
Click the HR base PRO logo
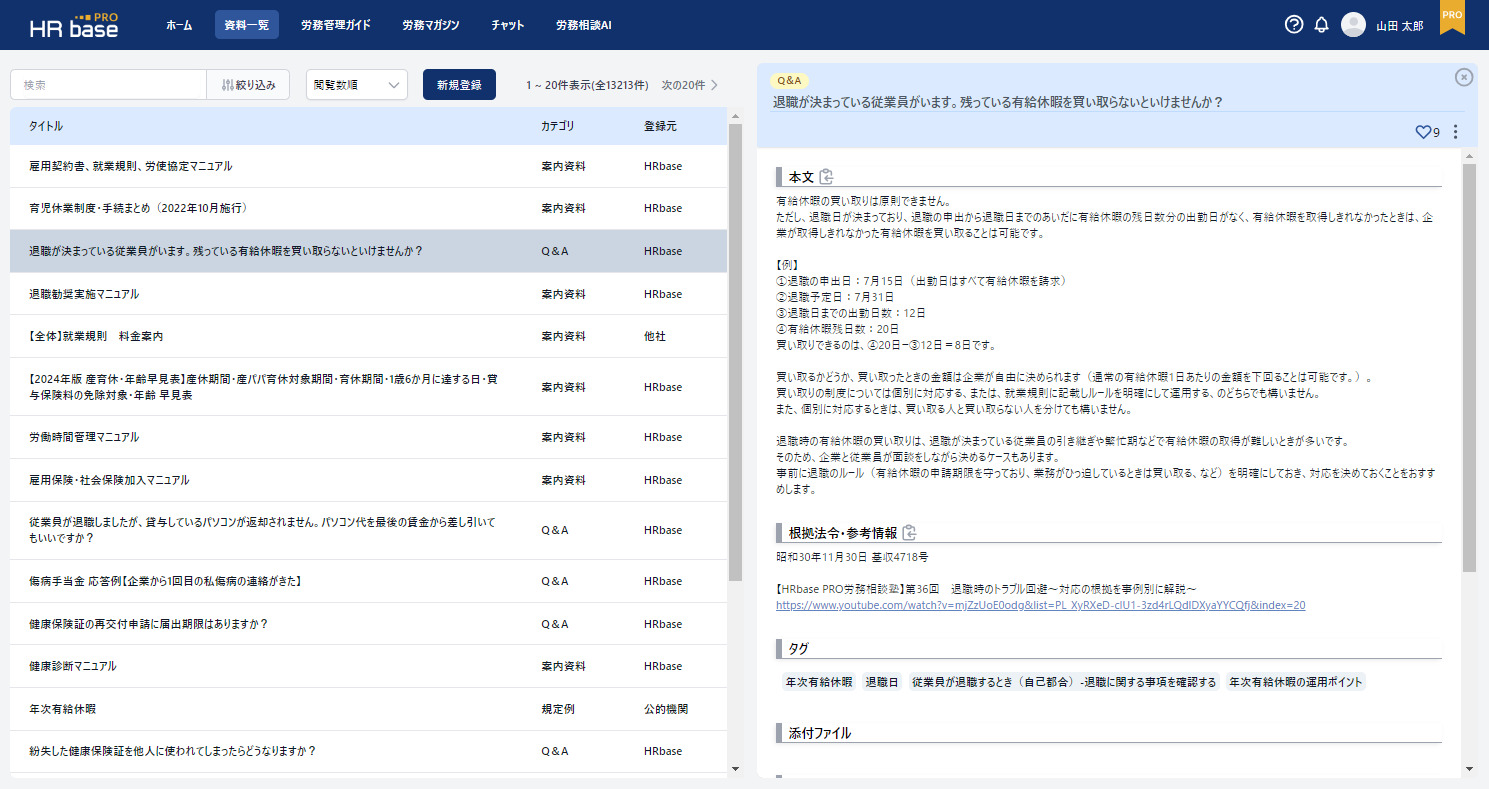74,25
